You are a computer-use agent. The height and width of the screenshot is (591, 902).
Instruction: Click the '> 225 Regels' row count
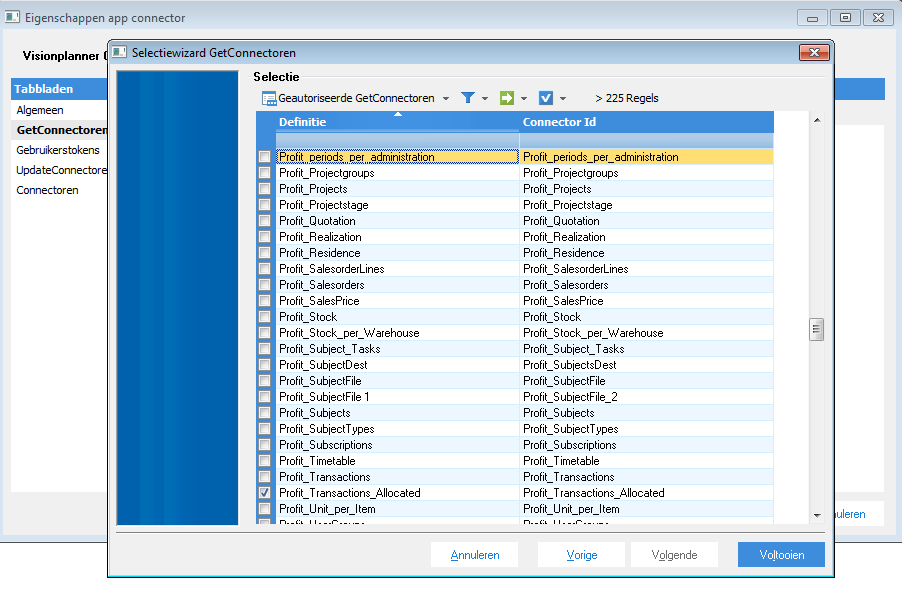tap(627, 98)
